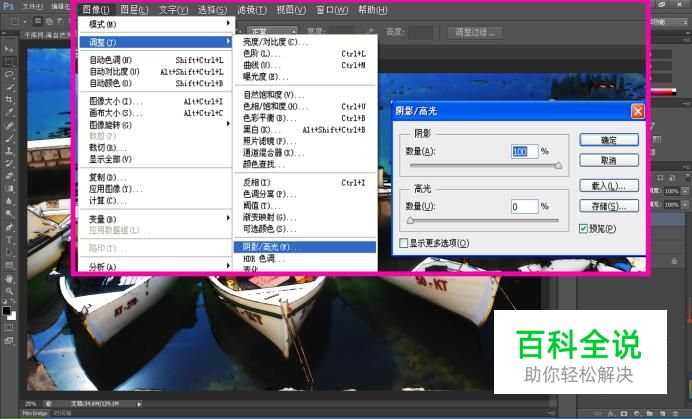Open the 窗口(W) menu
The height and width of the screenshot is (419, 692).
332,9
